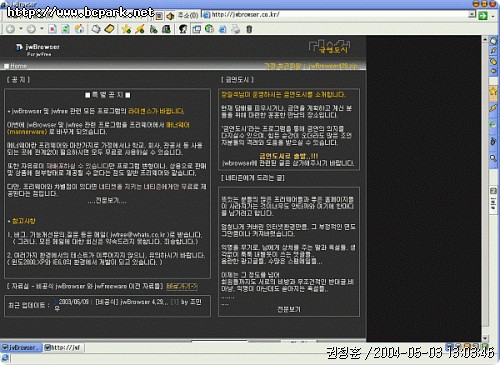
Task: Click the page scrollbar down arrow
Action: coord(485,338)
